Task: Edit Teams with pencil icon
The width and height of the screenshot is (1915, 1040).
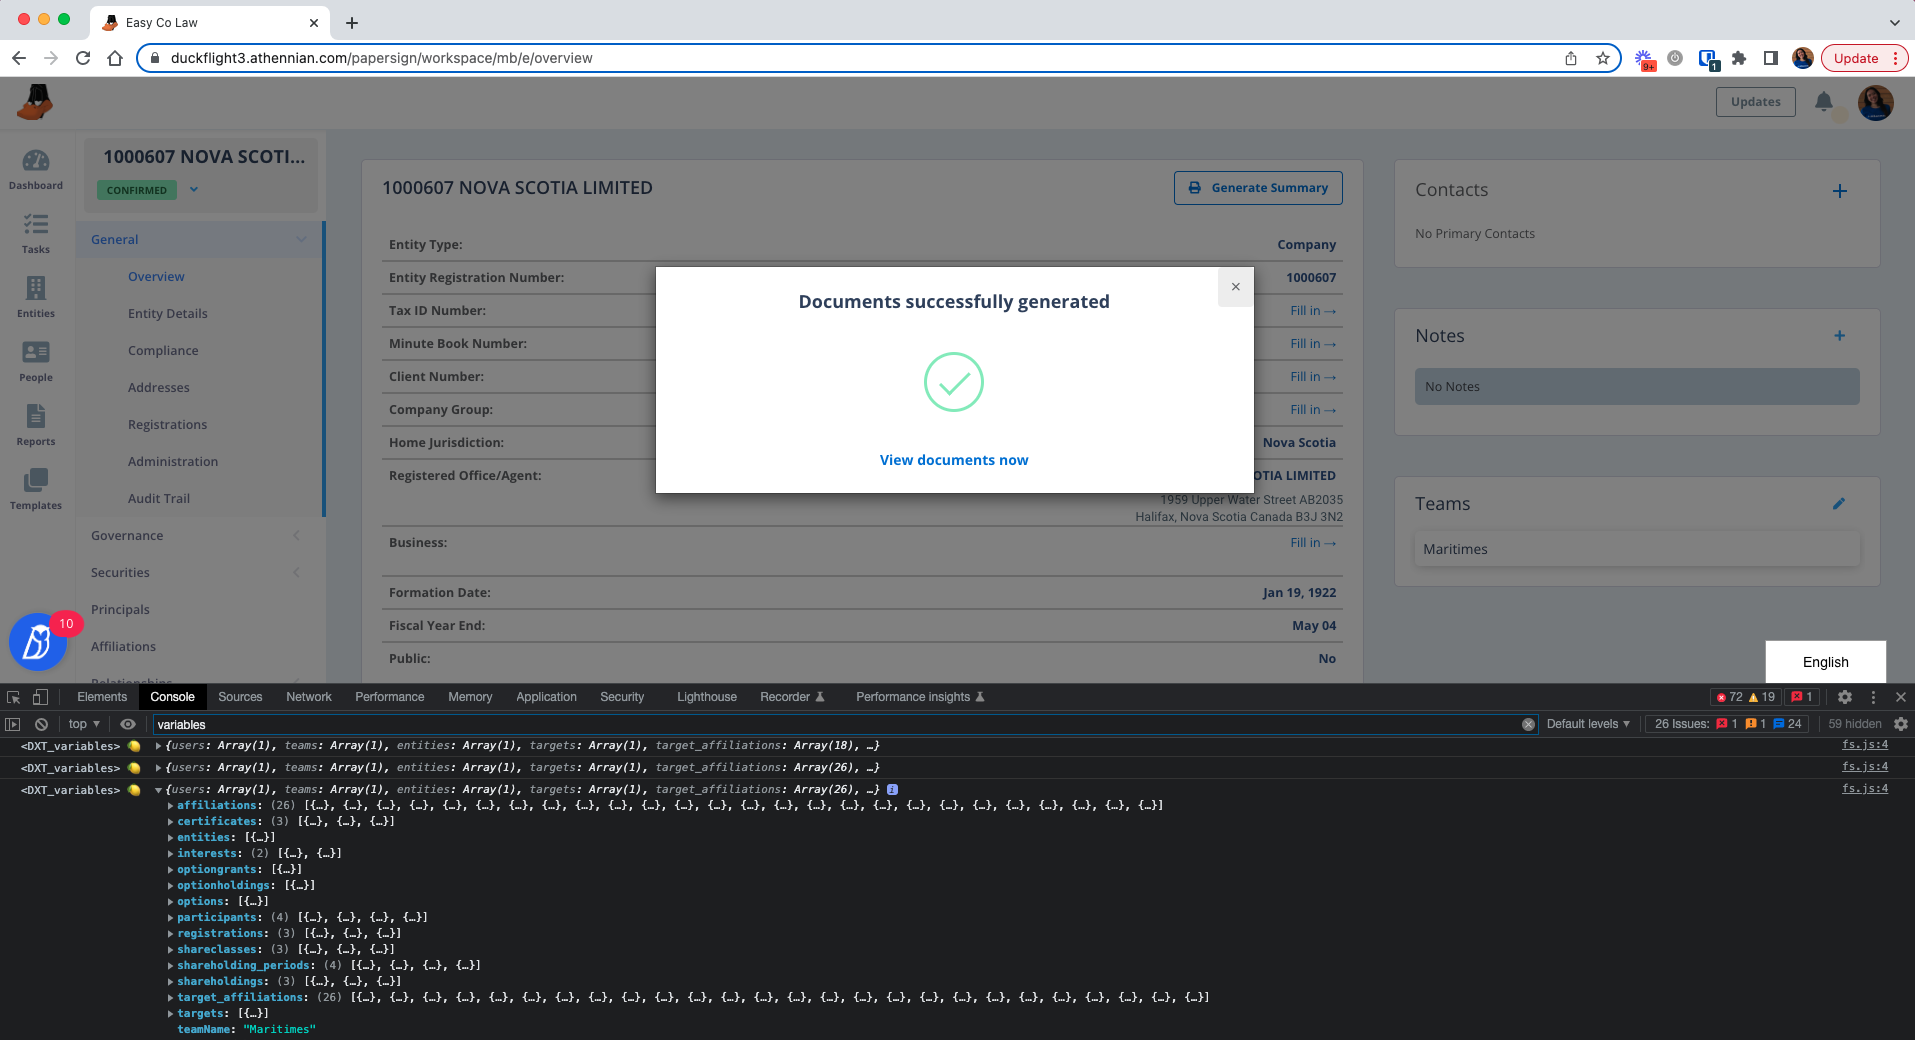Action: [x=1838, y=504]
